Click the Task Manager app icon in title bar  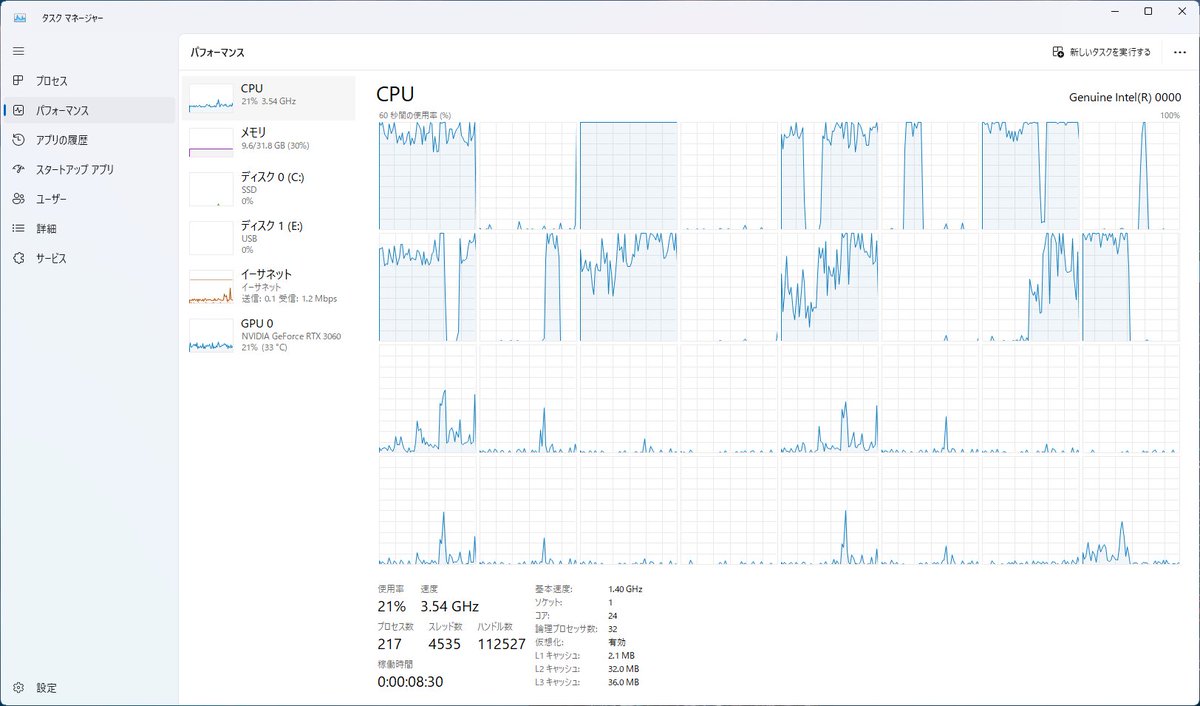pos(19,17)
